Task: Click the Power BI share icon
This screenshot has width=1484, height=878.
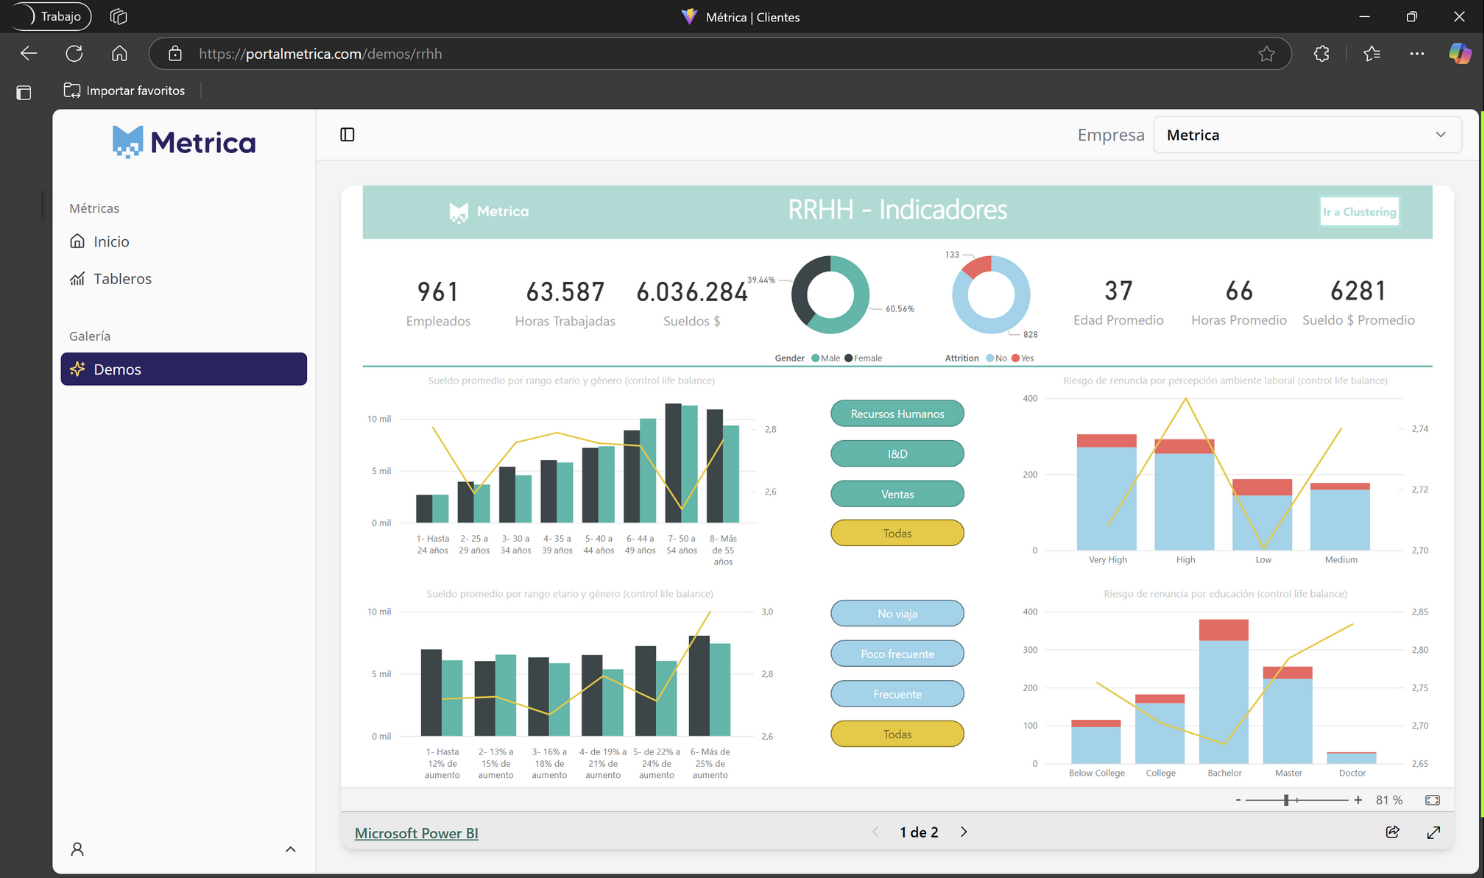Action: [1392, 832]
